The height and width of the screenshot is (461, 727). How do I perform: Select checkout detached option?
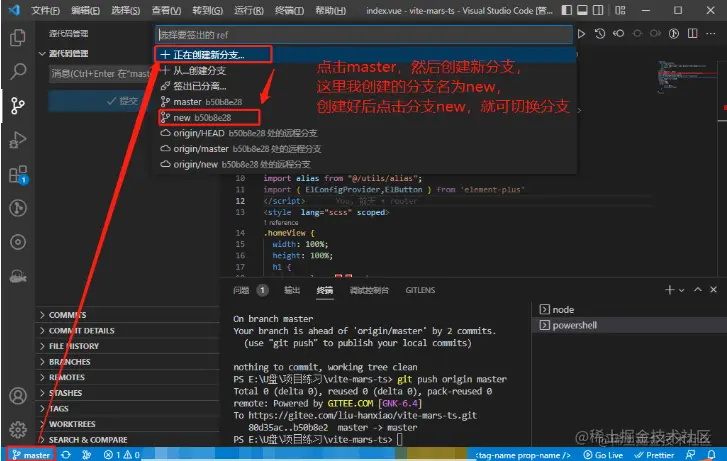pos(365,86)
